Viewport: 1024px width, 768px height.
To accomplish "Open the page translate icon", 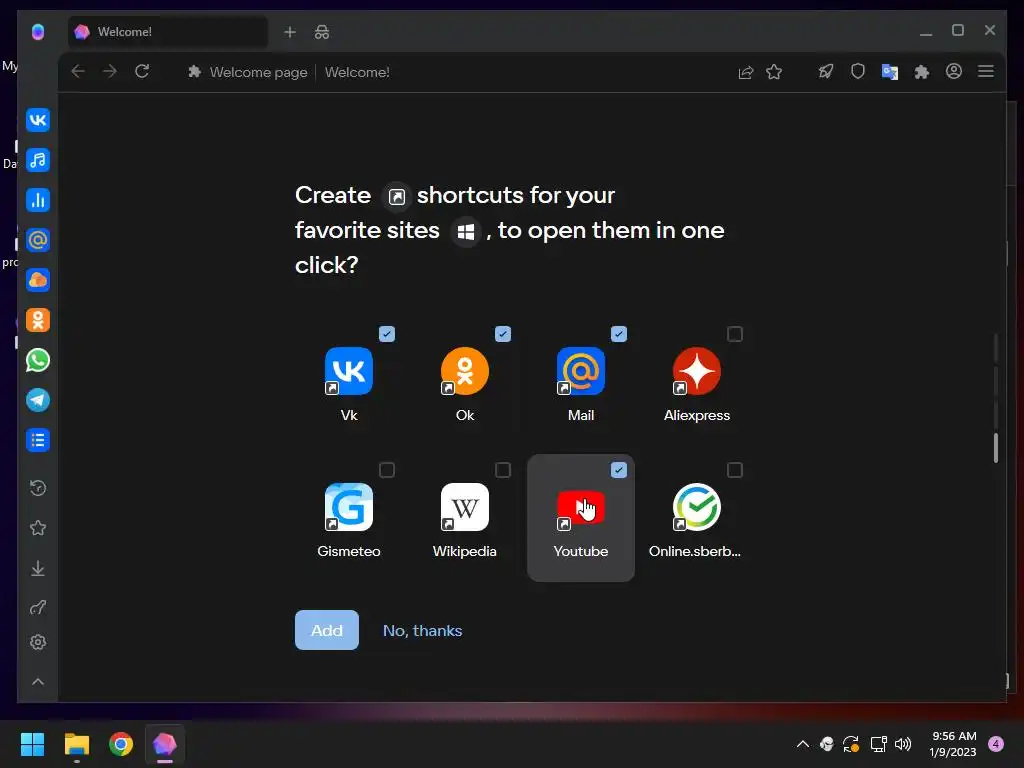I will 889,72.
